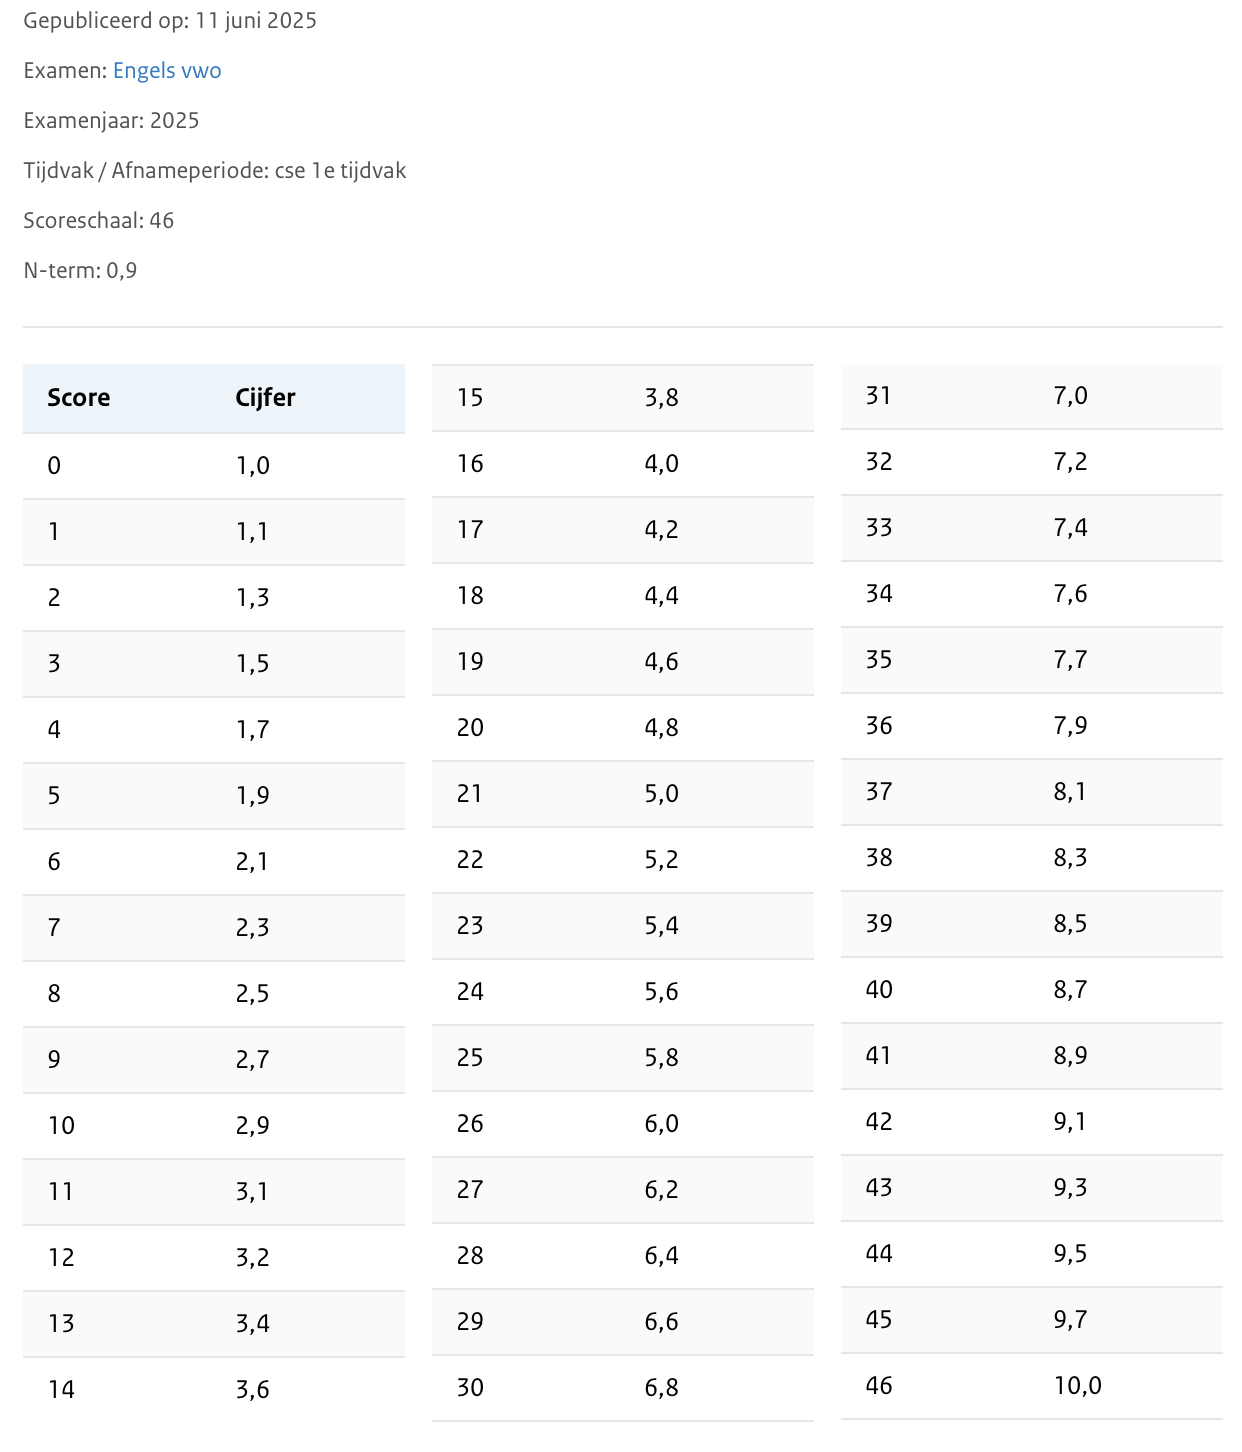Select the cijfer 7,0 cell
Screen dimensions: 1242x1452
(1070, 396)
